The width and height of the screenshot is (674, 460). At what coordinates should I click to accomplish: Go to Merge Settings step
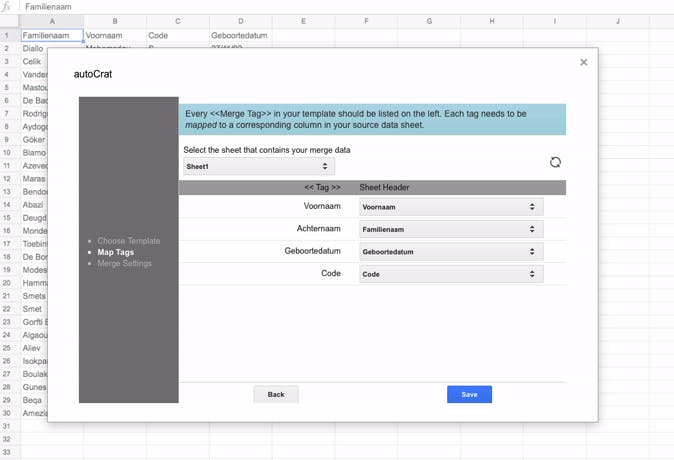pyautogui.click(x=124, y=264)
